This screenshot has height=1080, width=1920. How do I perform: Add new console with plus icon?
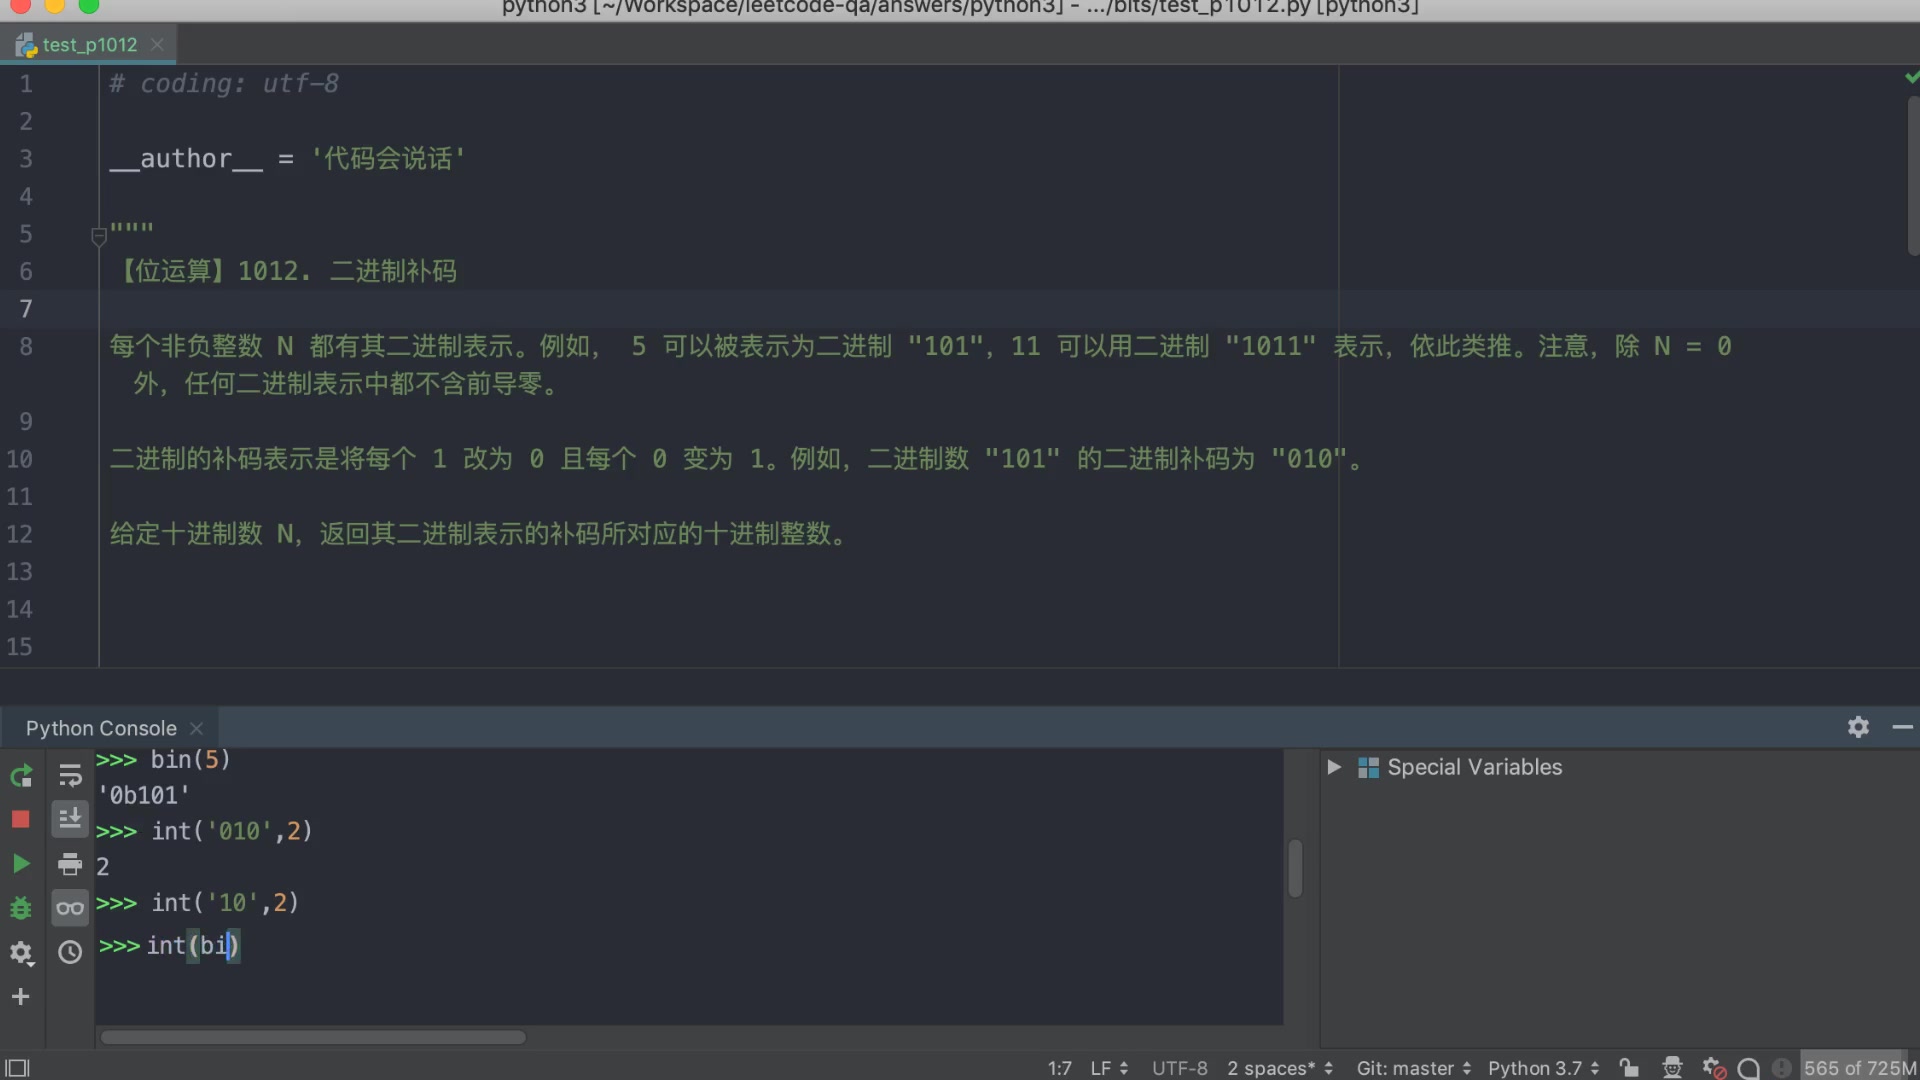coord(21,997)
